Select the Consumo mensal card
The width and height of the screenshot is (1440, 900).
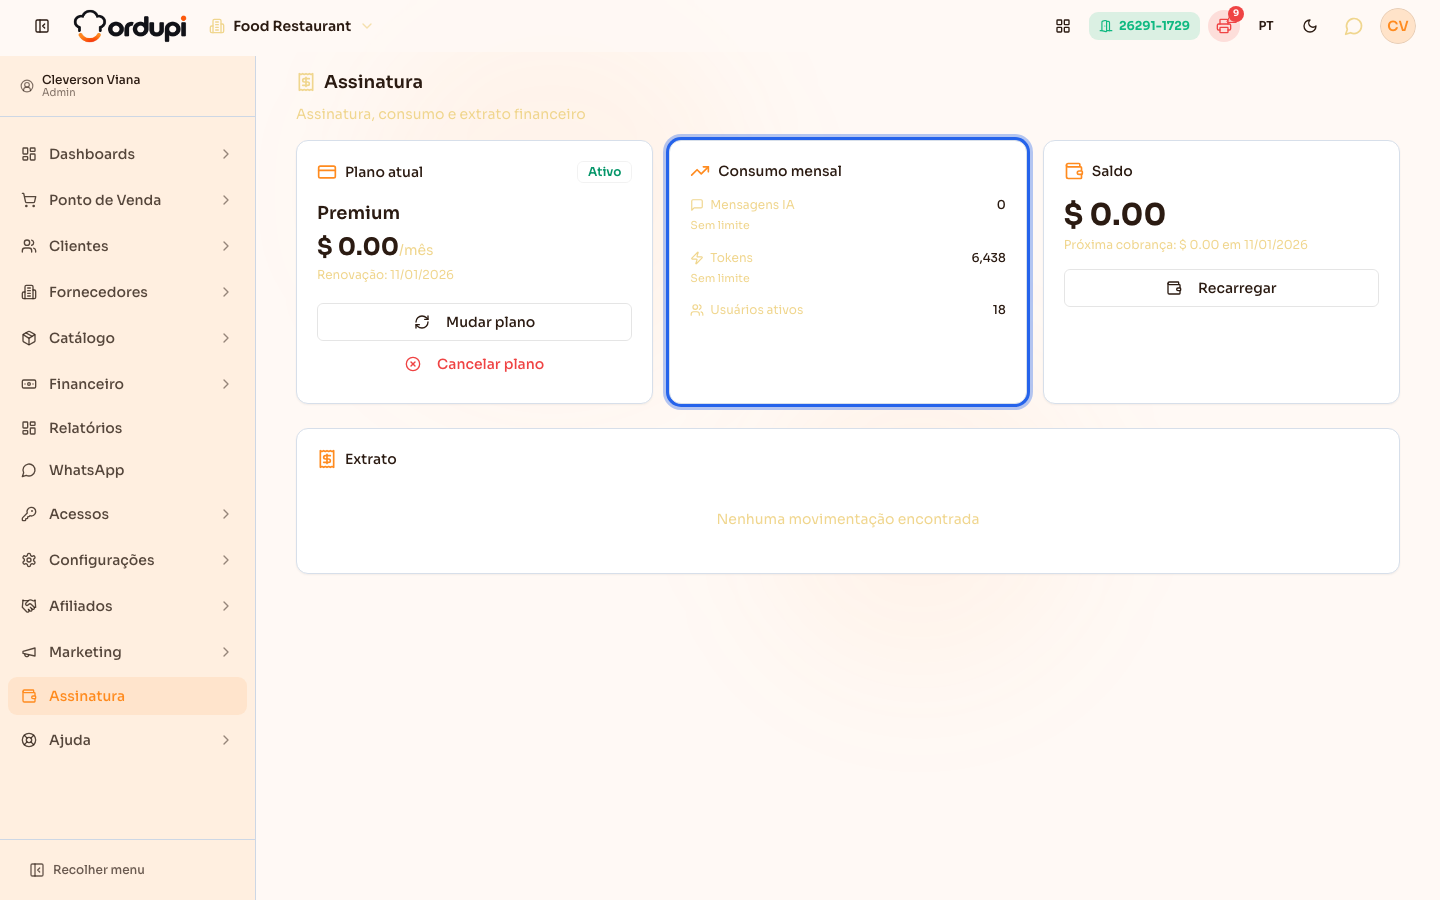point(848,272)
